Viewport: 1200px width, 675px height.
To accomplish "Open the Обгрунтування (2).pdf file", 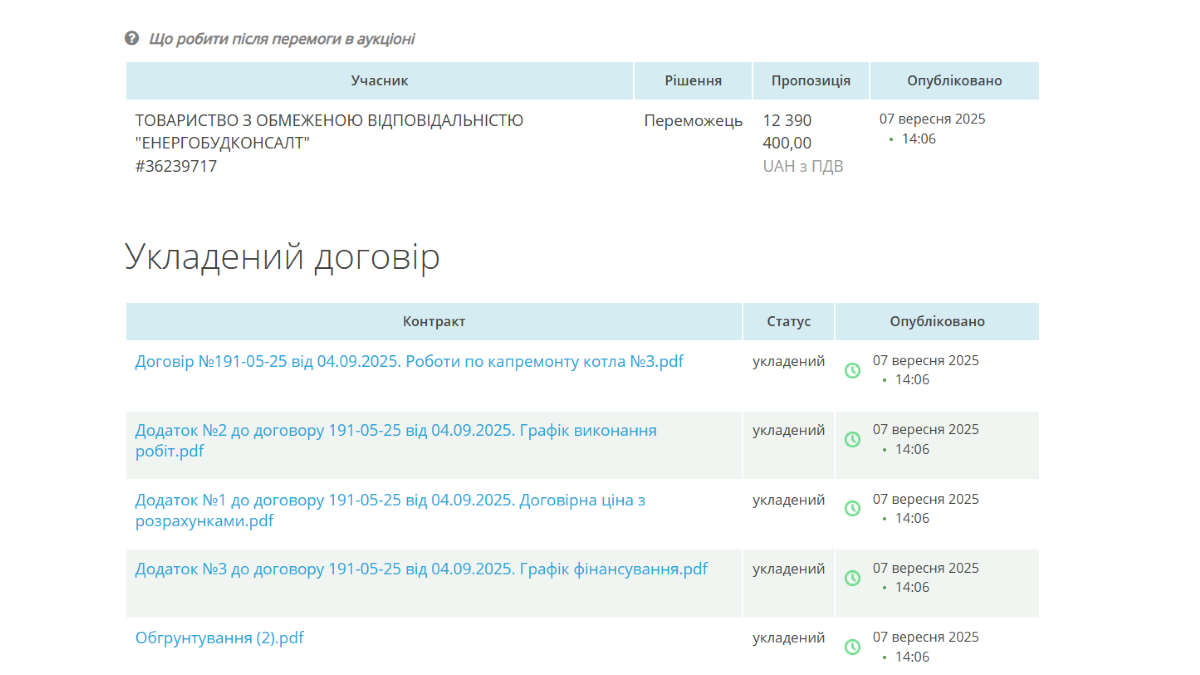I will 219,637.
